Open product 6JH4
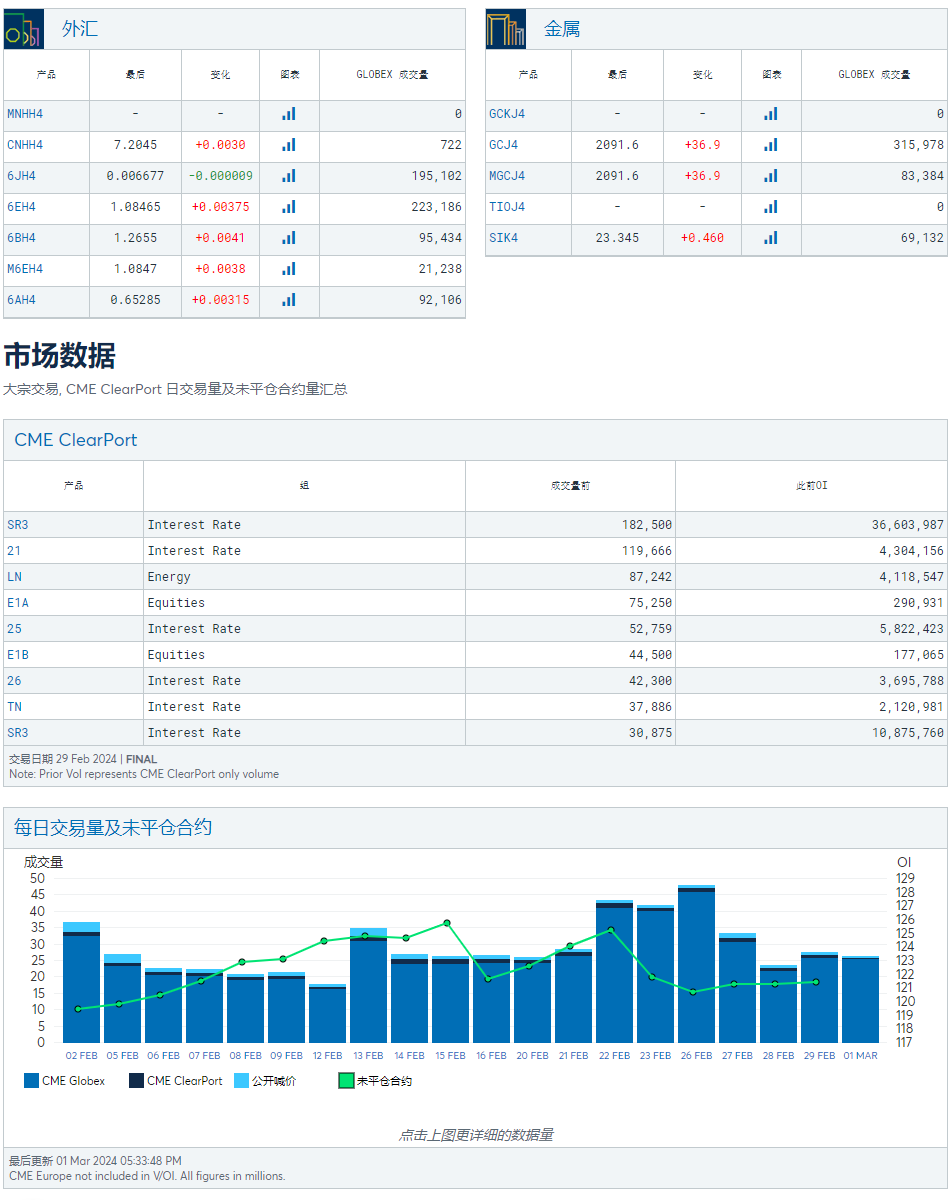The width and height of the screenshot is (952, 1200). pyautogui.click(x=21, y=176)
